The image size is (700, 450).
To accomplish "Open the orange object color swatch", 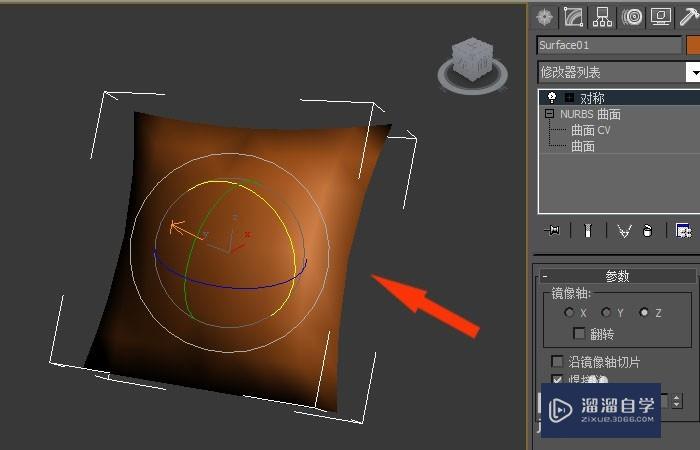I will click(693, 45).
